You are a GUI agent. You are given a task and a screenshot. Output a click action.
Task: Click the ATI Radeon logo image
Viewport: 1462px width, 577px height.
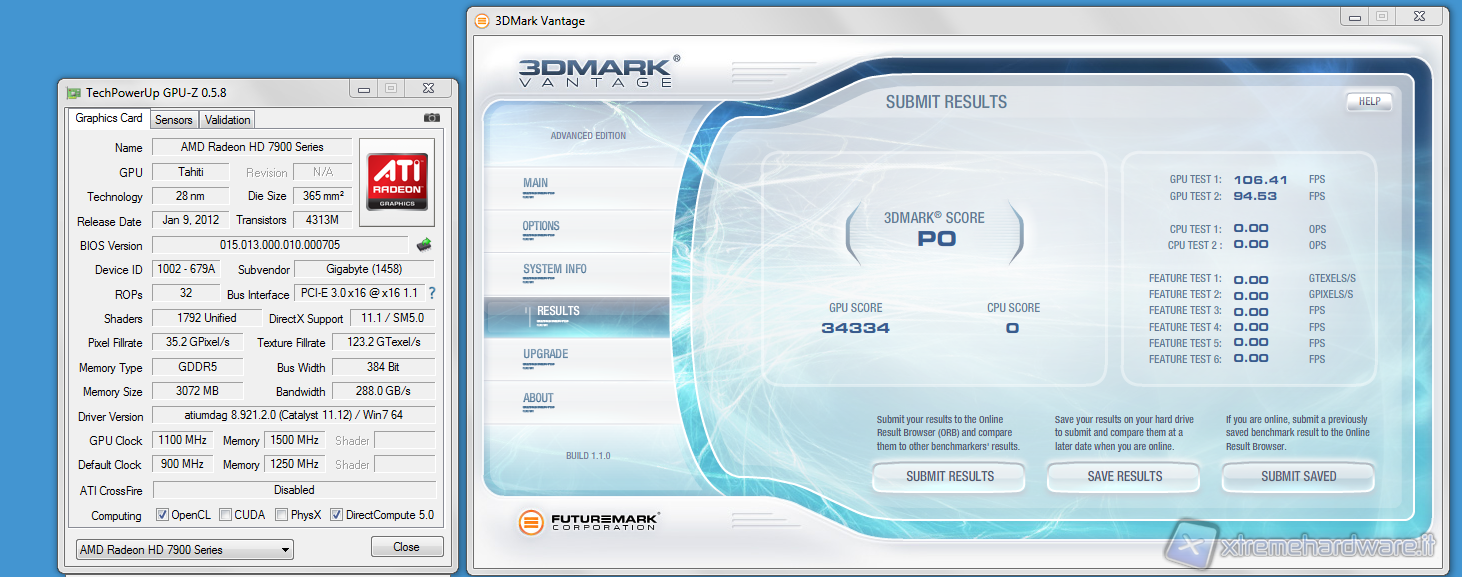point(397,181)
